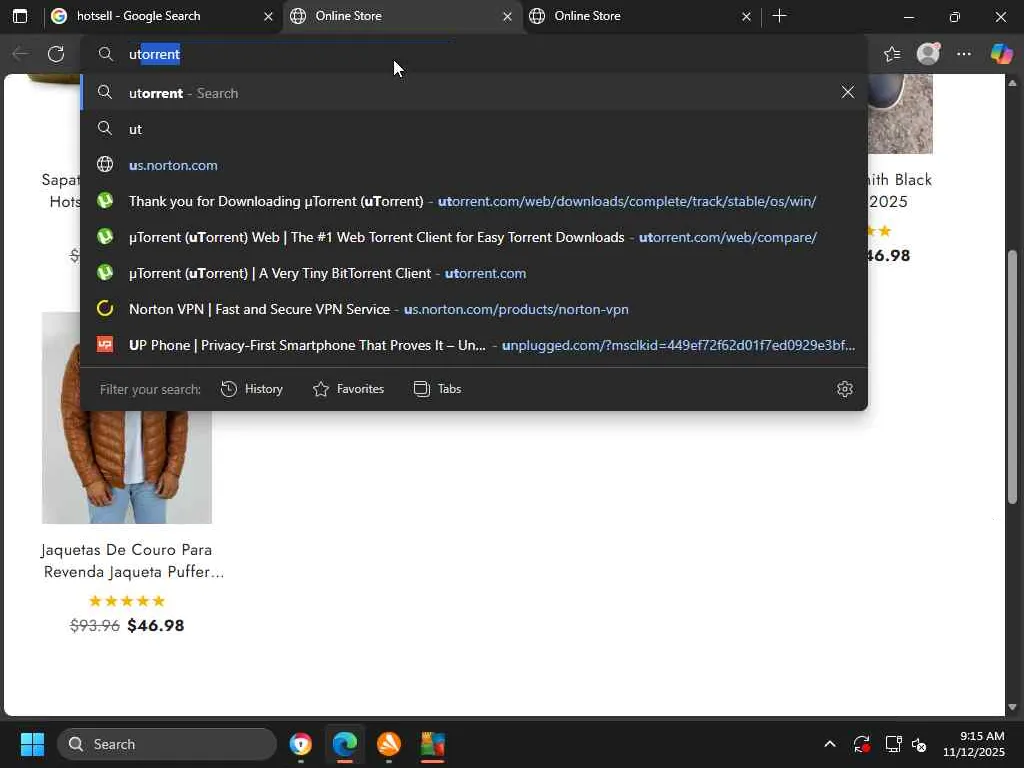The height and width of the screenshot is (768, 1024).
Task: Open the red-green taskbar app icon
Action: 432,744
